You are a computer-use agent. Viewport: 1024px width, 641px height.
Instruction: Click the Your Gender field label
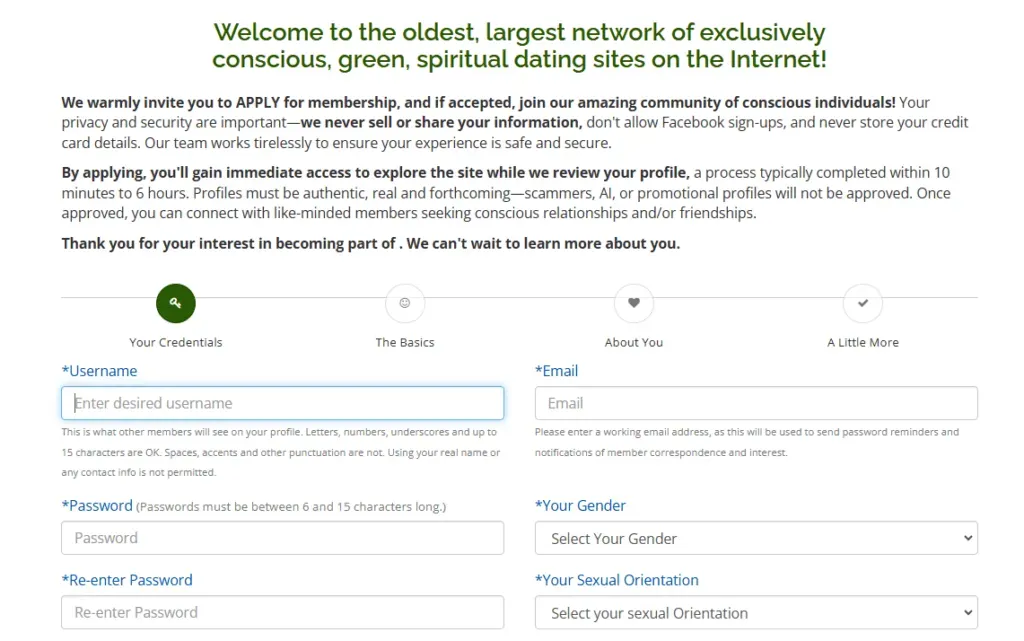tap(581, 505)
